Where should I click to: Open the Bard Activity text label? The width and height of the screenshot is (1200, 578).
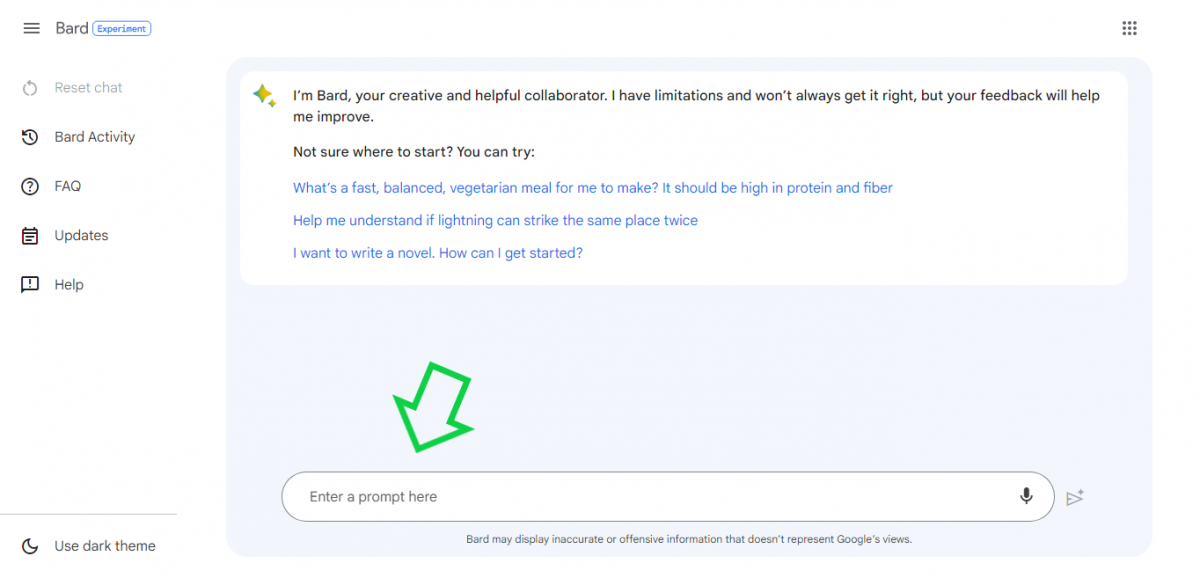point(95,137)
